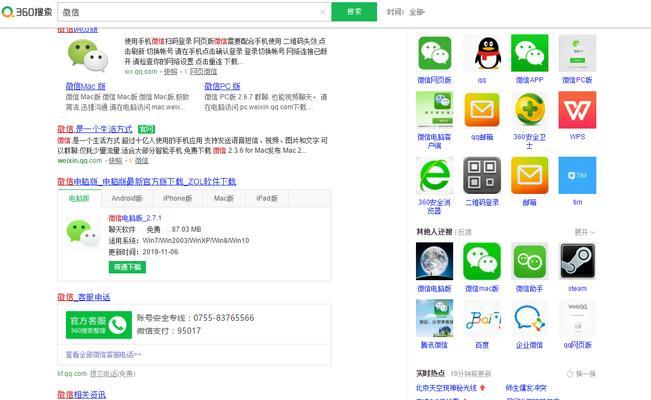The image size is (651, 400).
Task: Click the green 普通下载 button
Action: 127,267
